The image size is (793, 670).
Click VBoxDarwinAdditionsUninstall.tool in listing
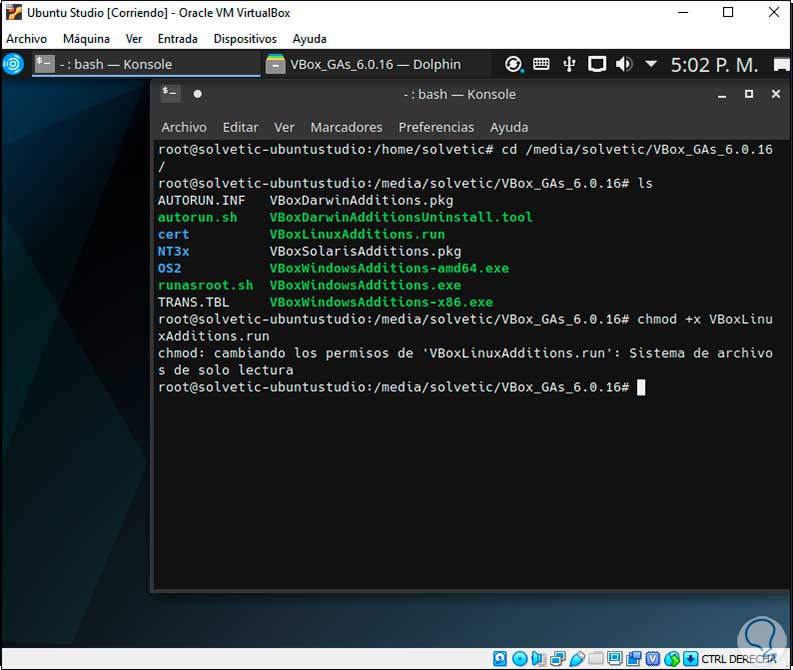pyautogui.click(x=401, y=217)
